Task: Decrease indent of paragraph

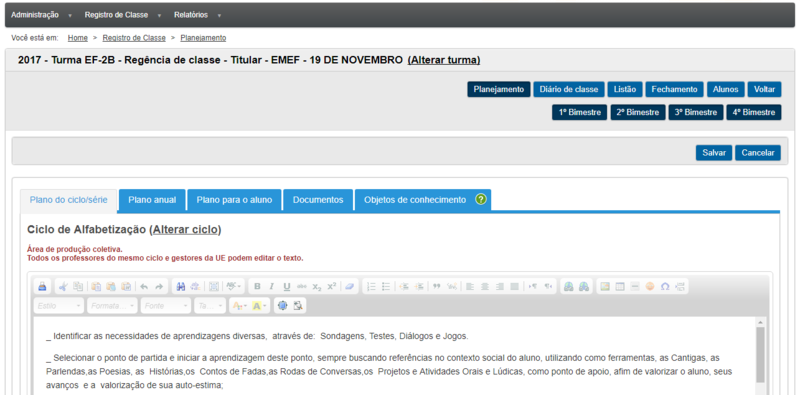Action: (404, 286)
